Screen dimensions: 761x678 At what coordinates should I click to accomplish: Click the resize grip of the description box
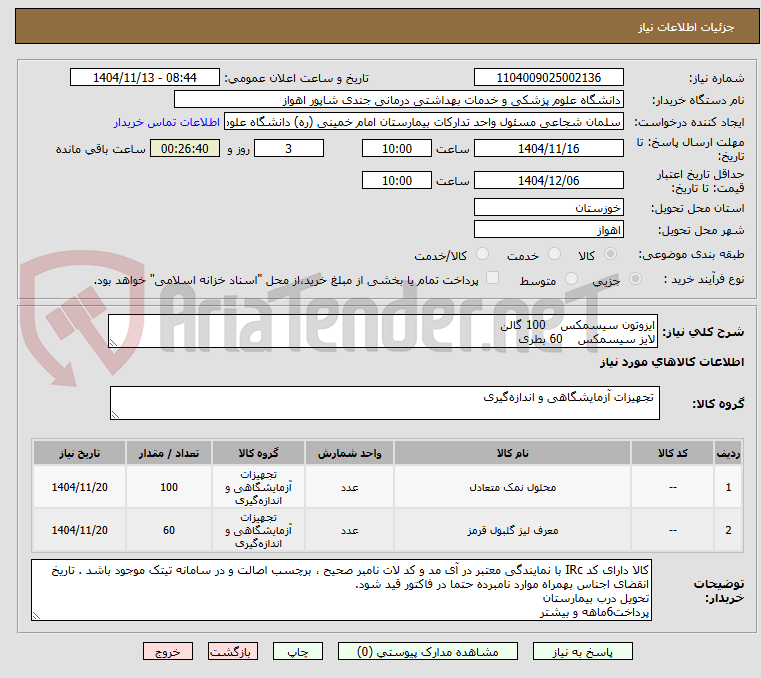[114, 343]
